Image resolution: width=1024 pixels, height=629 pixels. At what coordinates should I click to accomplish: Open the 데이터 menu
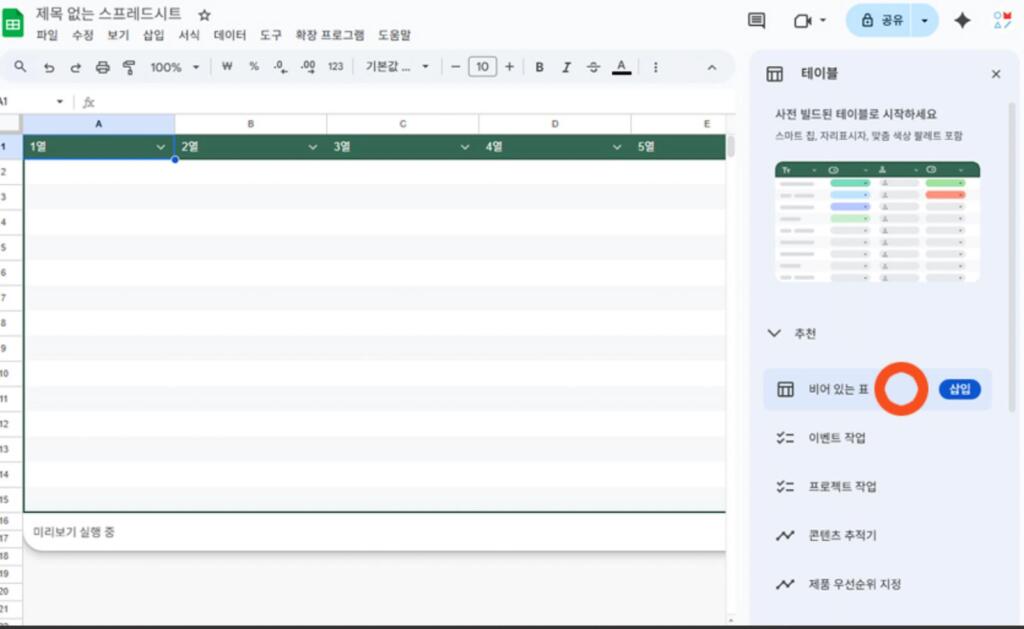click(230, 35)
